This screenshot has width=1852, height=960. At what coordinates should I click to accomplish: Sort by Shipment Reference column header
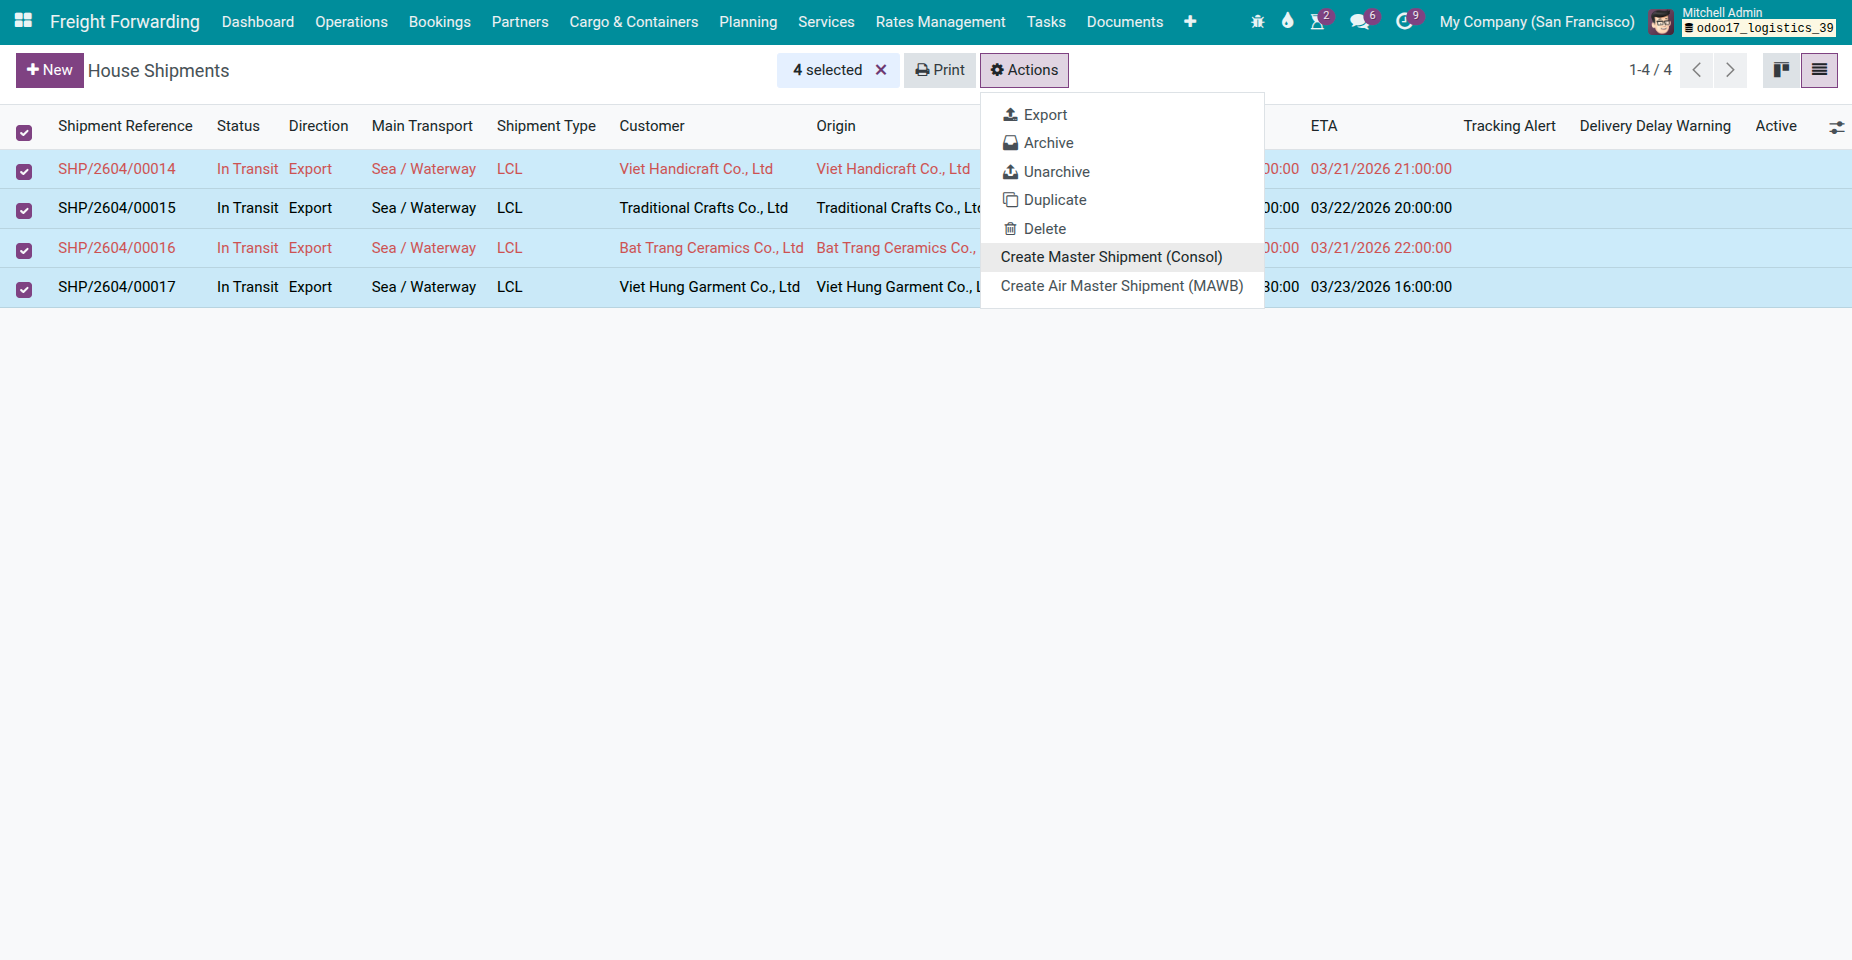pos(125,126)
